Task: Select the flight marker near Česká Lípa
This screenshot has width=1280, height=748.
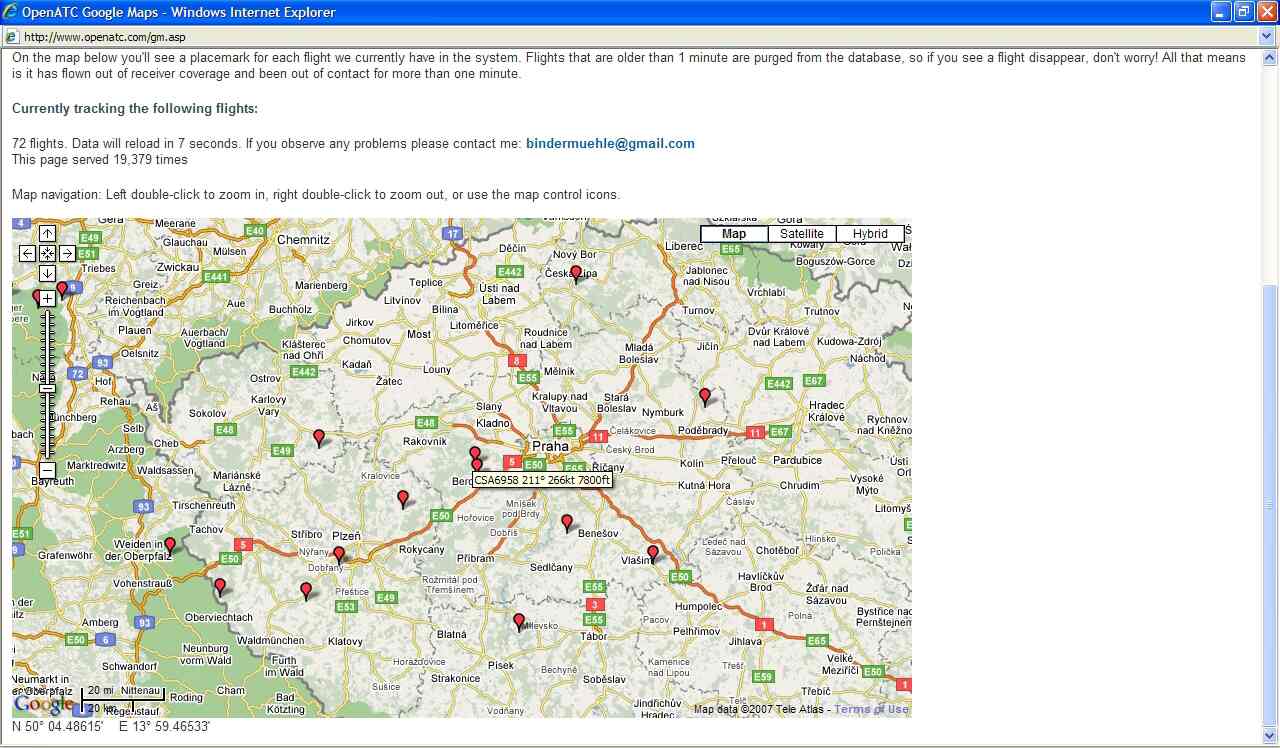Action: (x=576, y=272)
